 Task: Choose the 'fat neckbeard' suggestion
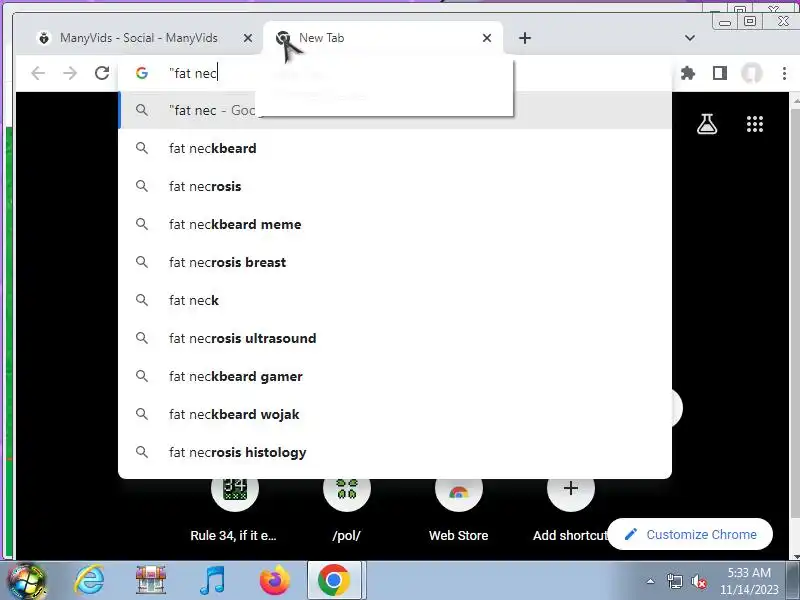click(395, 148)
